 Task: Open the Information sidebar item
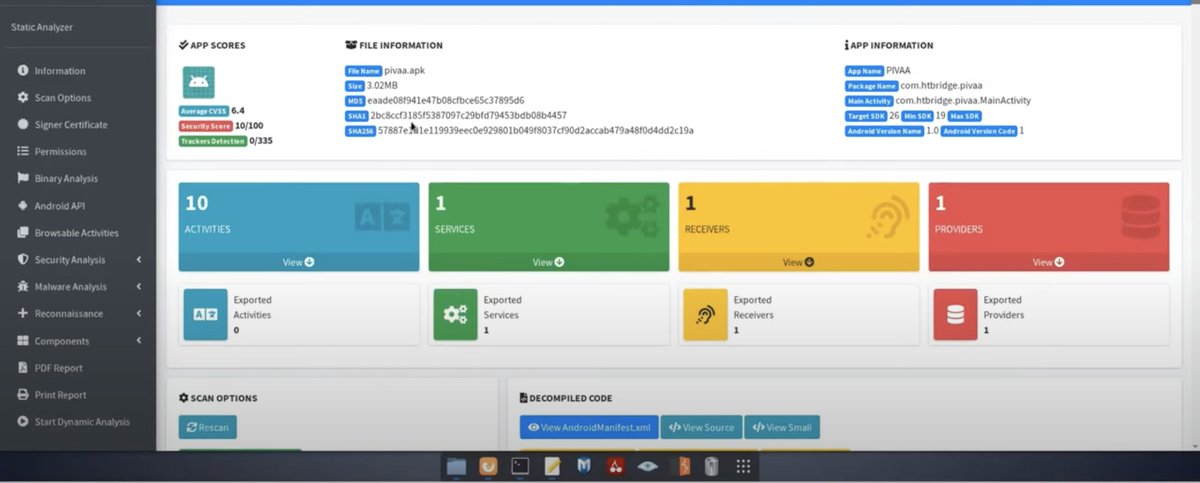[x=60, y=71]
